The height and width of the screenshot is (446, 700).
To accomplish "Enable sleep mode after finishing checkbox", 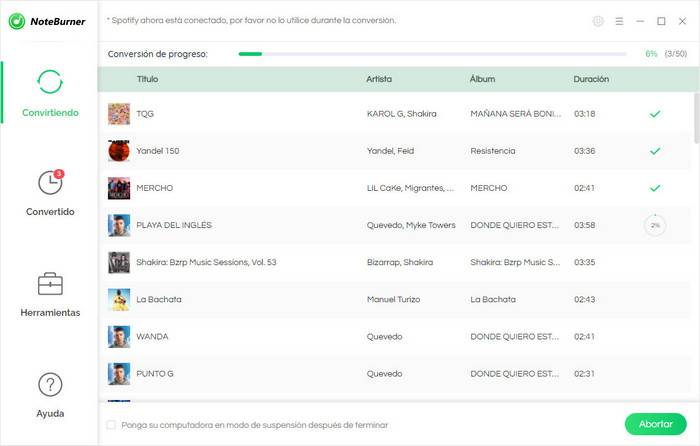I will (111, 425).
